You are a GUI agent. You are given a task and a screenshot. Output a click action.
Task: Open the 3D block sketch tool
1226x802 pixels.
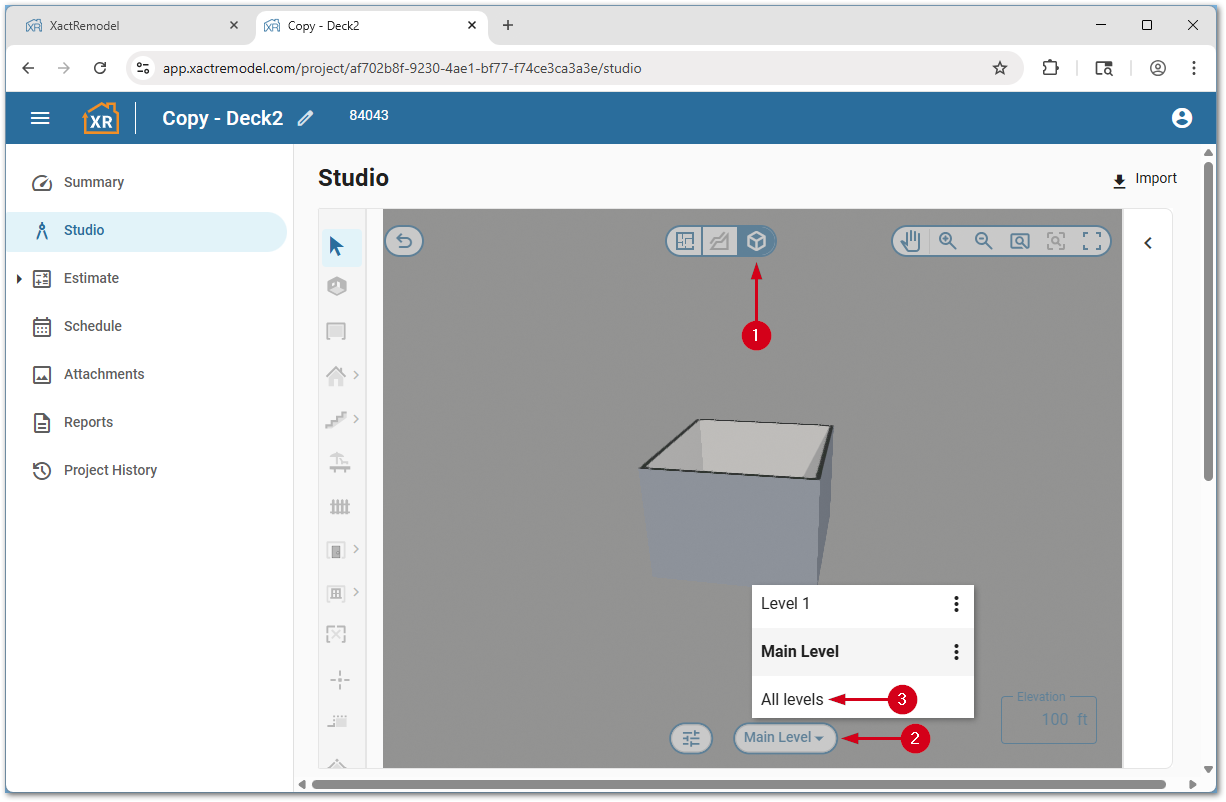[x=337, y=286]
